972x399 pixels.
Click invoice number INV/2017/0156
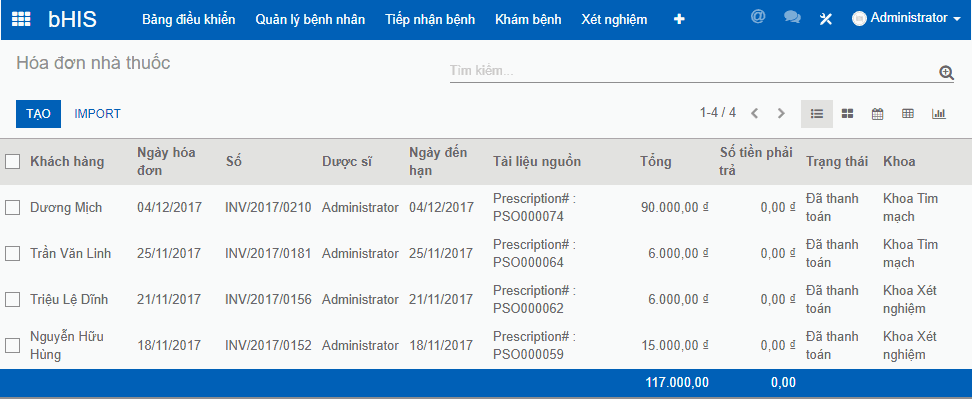268,299
